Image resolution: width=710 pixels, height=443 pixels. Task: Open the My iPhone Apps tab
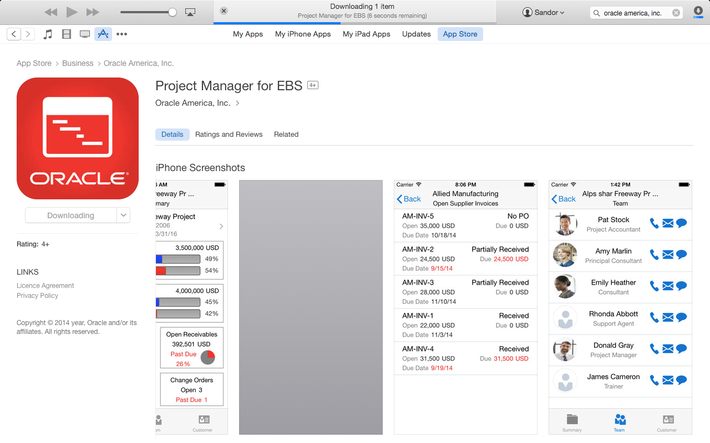[303, 34]
